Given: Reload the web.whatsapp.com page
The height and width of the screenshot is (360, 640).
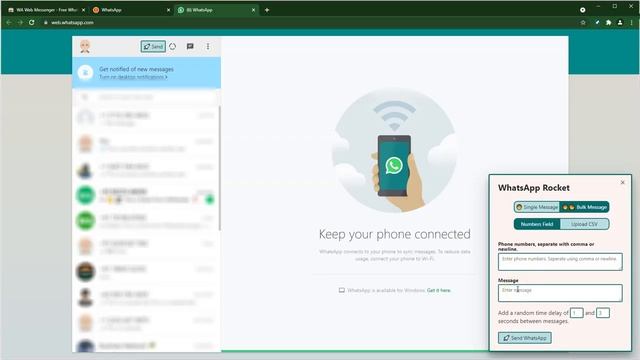Looking at the screenshot, I should [31, 22].
